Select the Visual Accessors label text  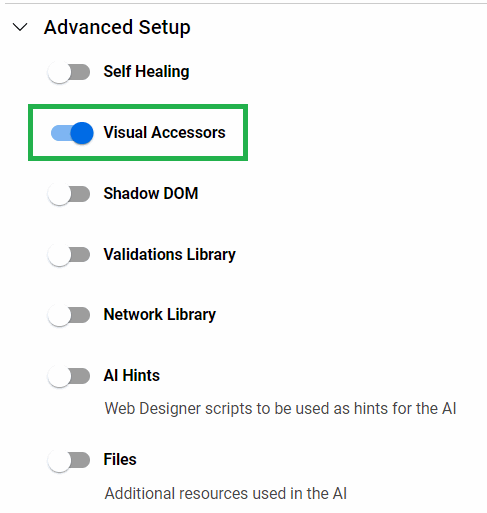[x=165, y=132]
